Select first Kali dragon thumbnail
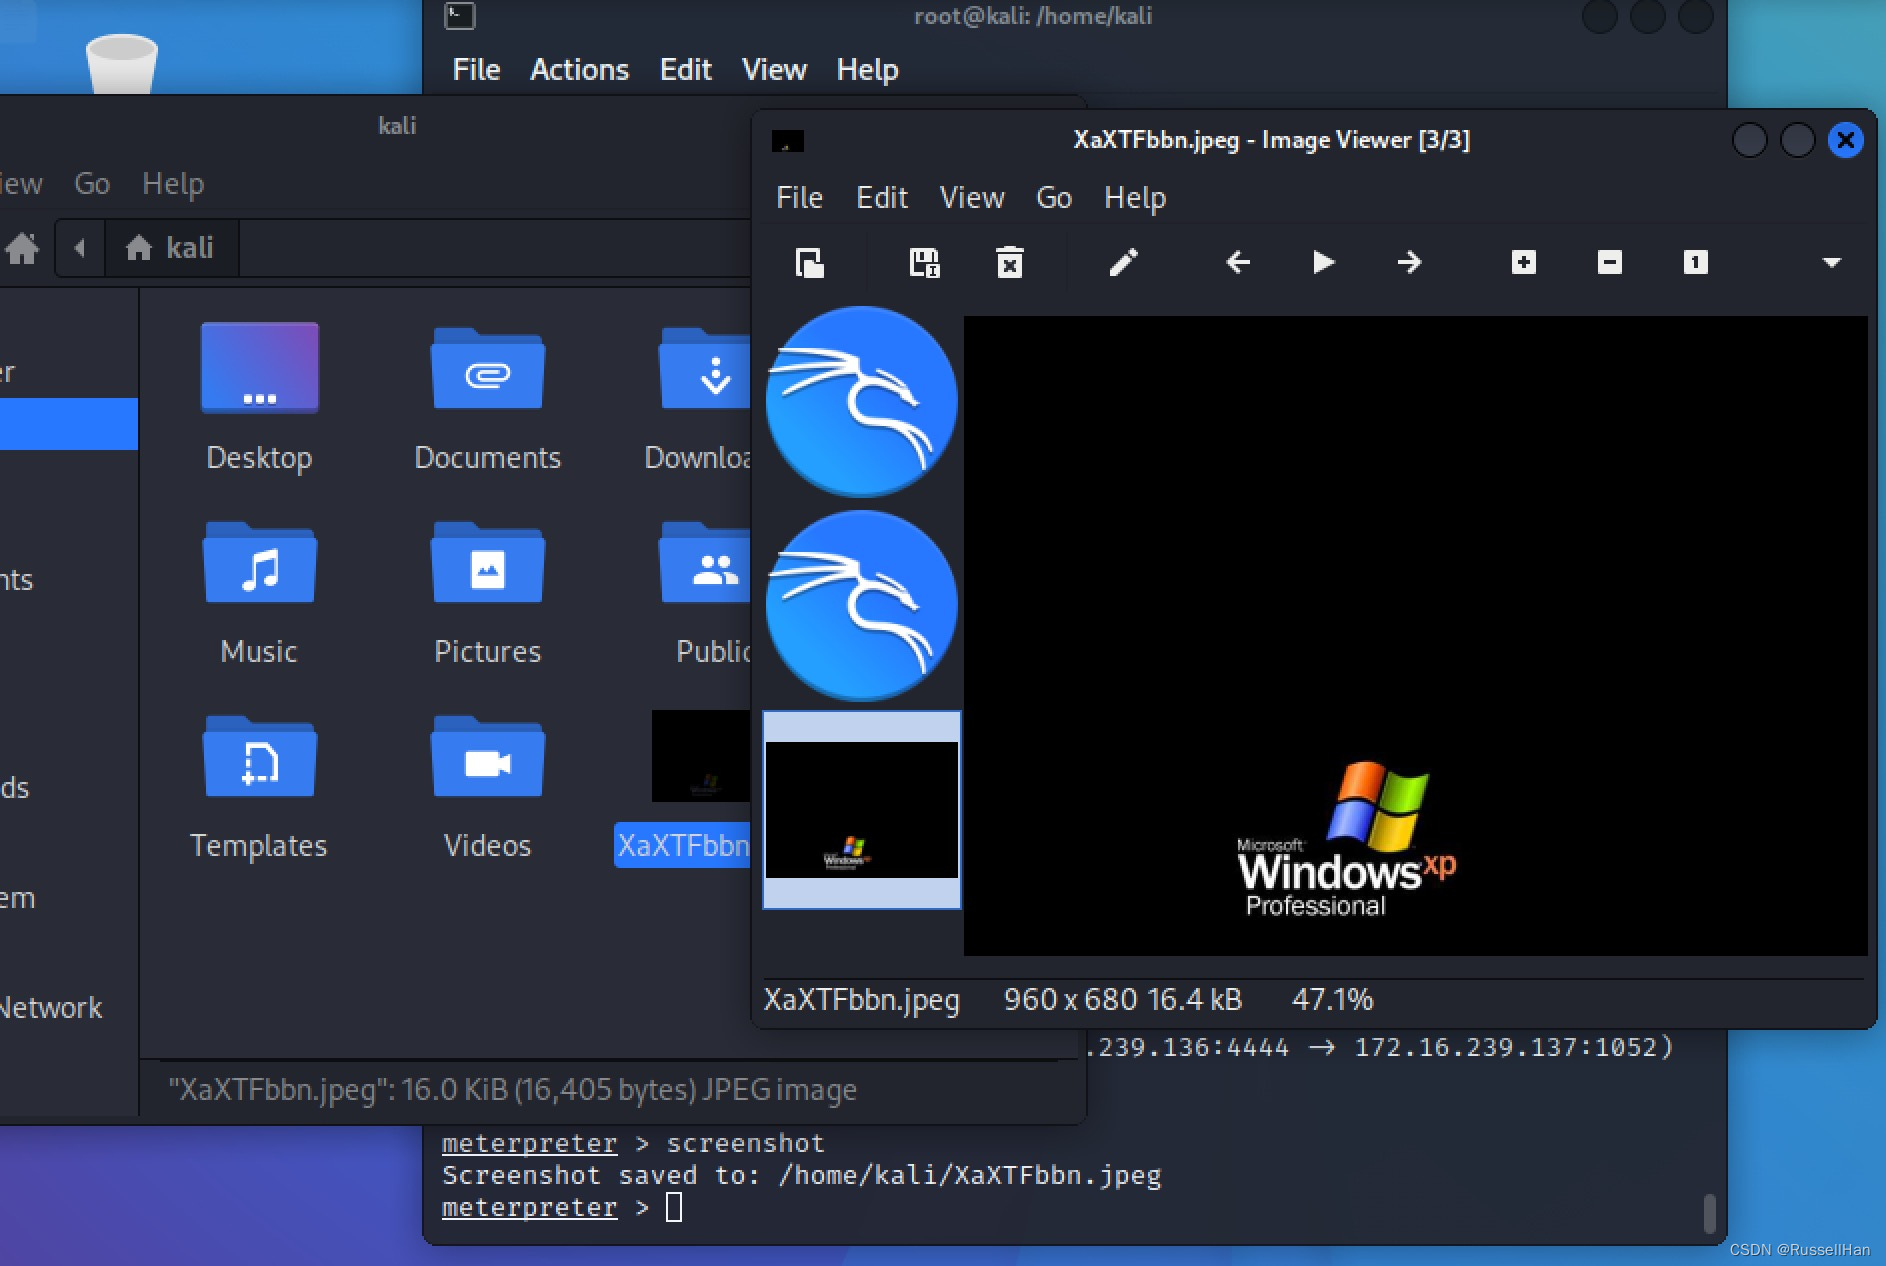The height and width of the screenshot is (1266, 1886). [x=861, y=402]
